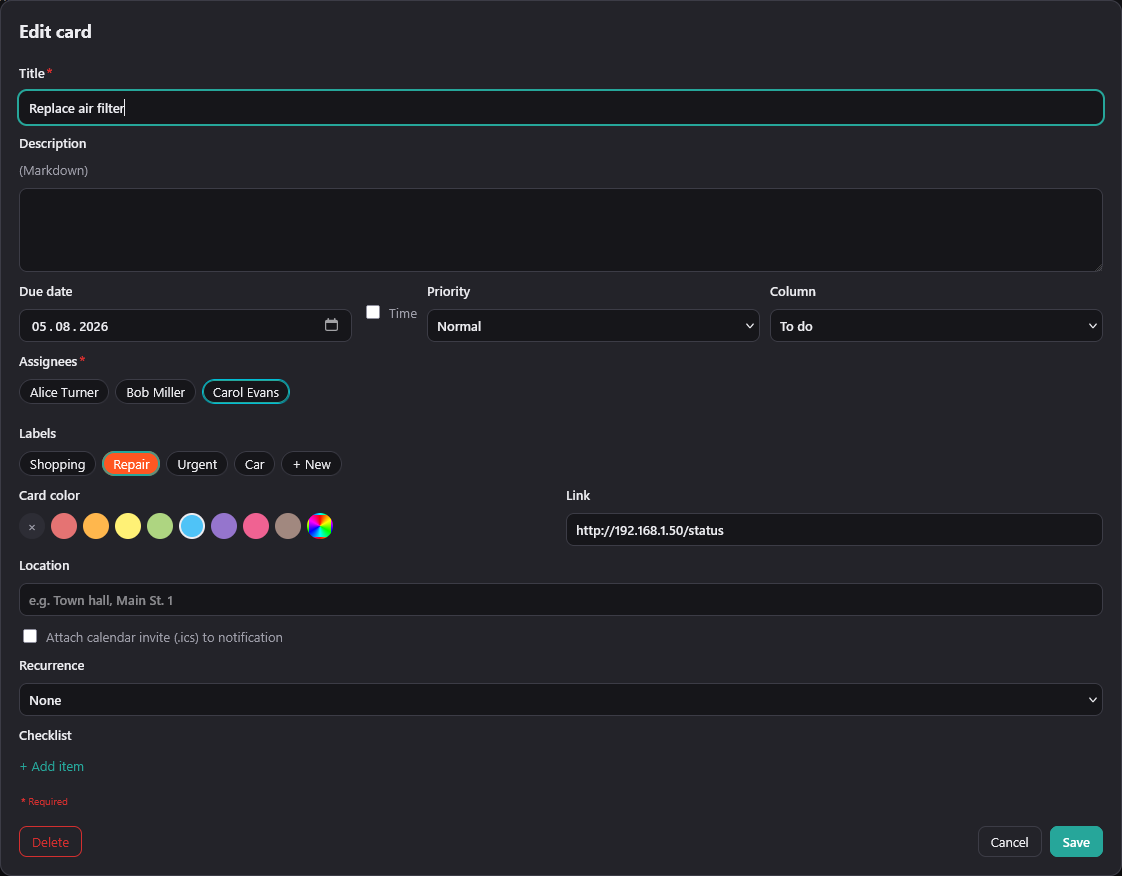This screenshot has width=1122, height=876.
Task: Click the Link field with the status URL
Action: click(834, 530)
